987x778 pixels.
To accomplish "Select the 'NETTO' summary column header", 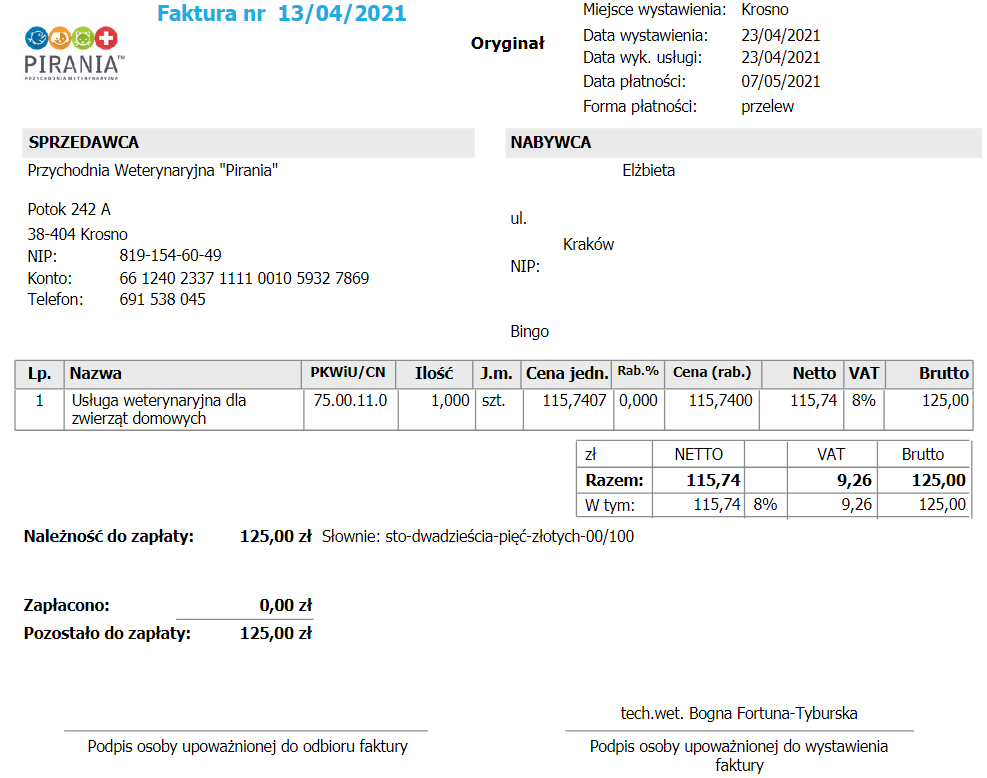I will tap(699, 454).
